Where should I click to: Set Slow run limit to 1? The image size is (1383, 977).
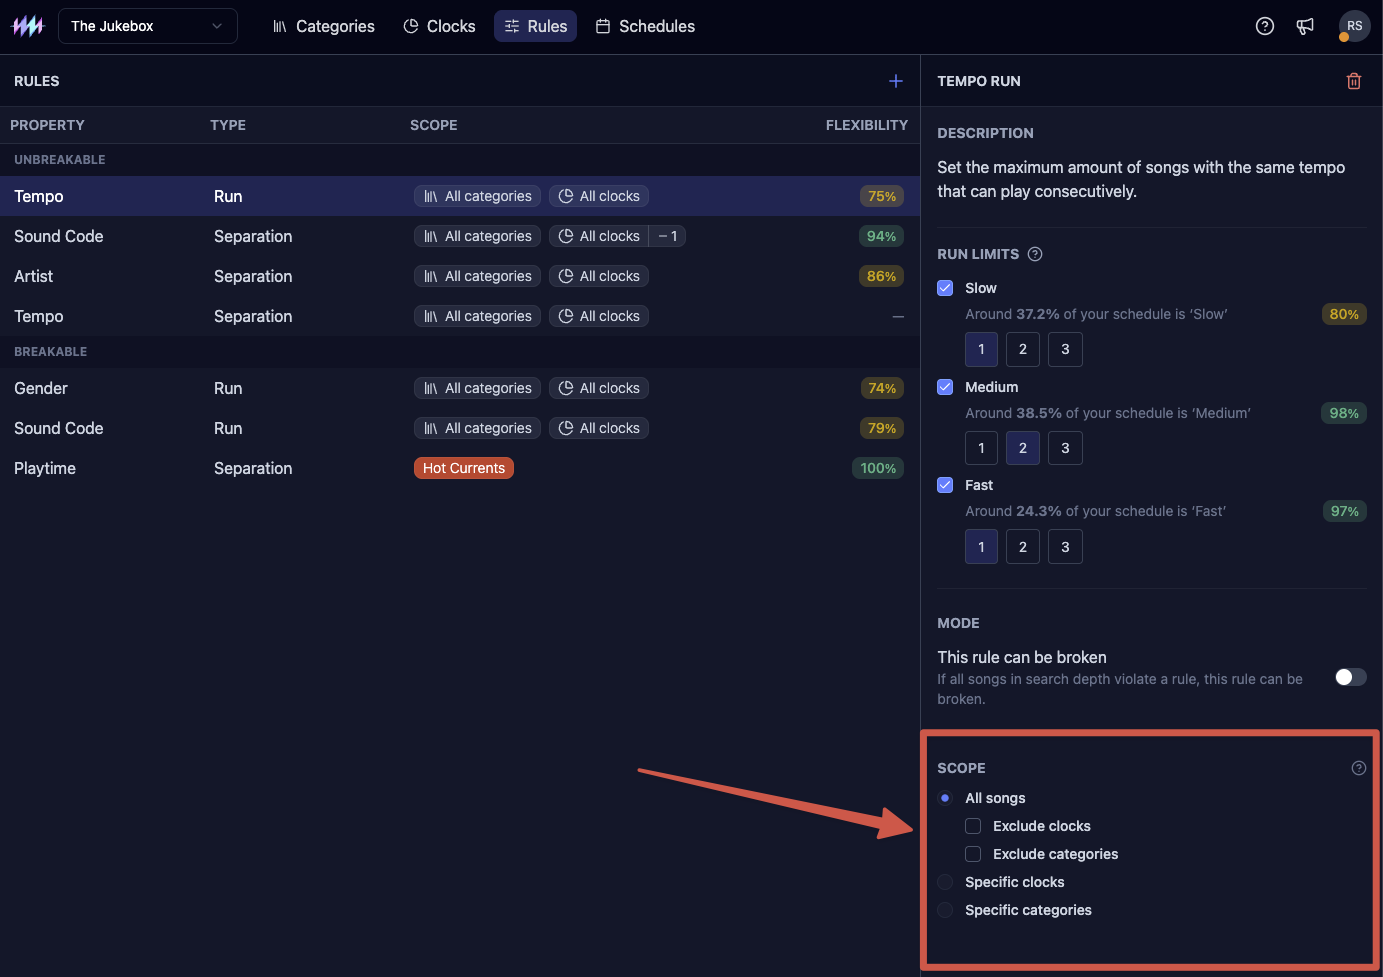[981, 349]
